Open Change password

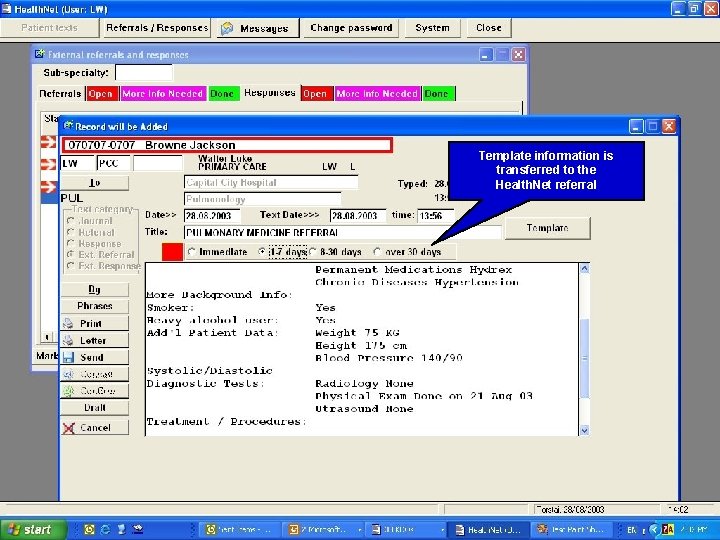tap(351, 28)
